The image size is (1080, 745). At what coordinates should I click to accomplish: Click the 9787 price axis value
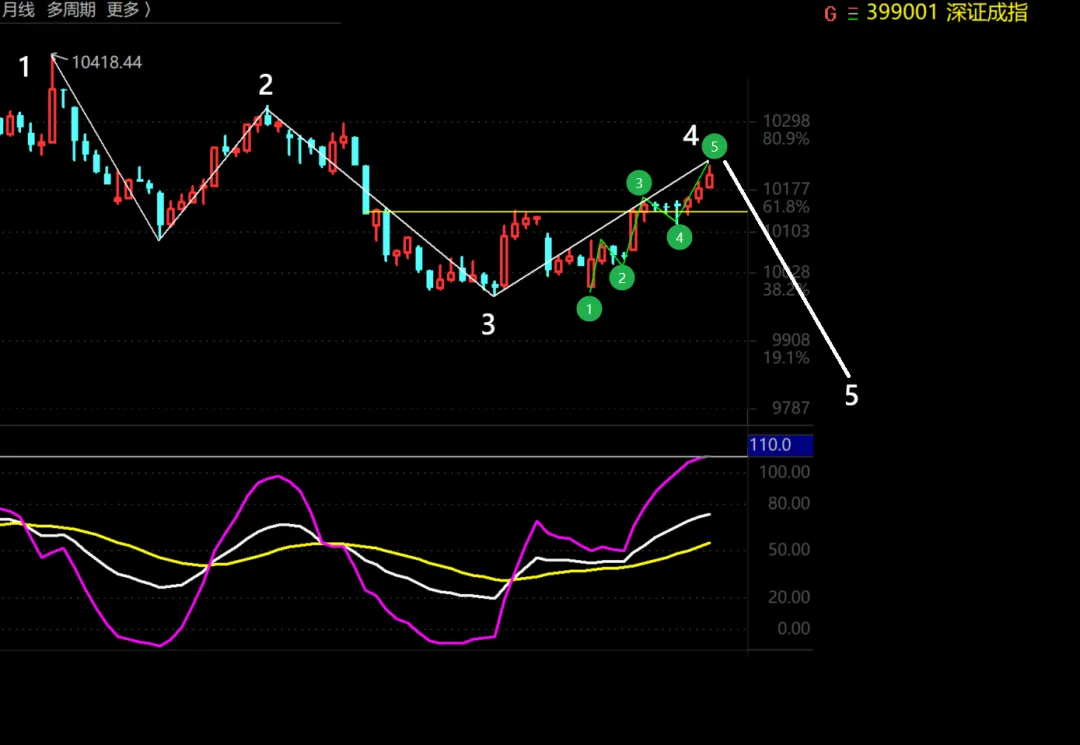coord(791,408)
